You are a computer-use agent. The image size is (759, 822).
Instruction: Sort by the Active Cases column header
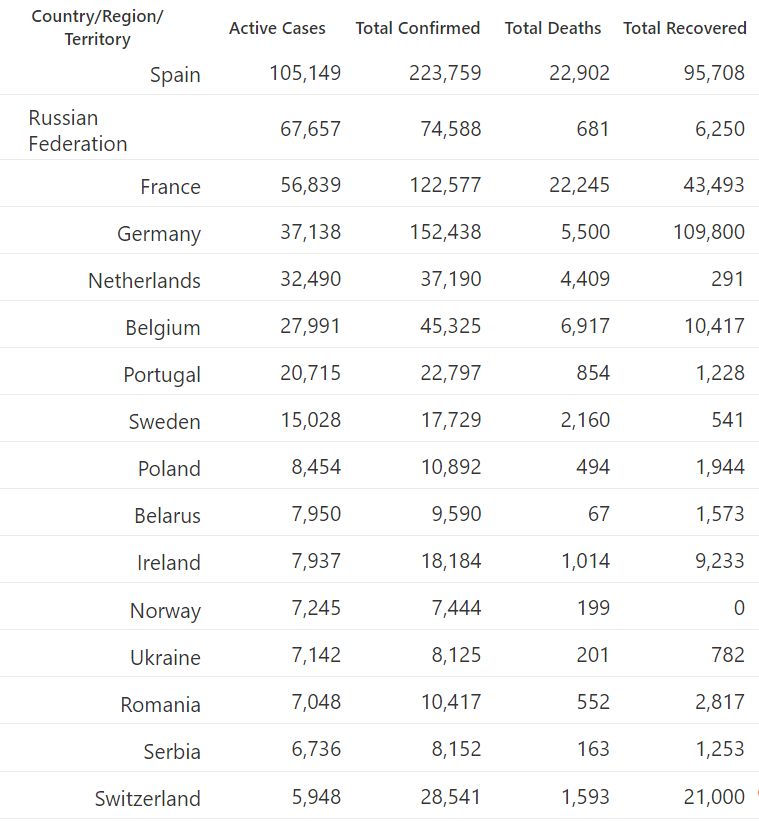click(277, 28)
